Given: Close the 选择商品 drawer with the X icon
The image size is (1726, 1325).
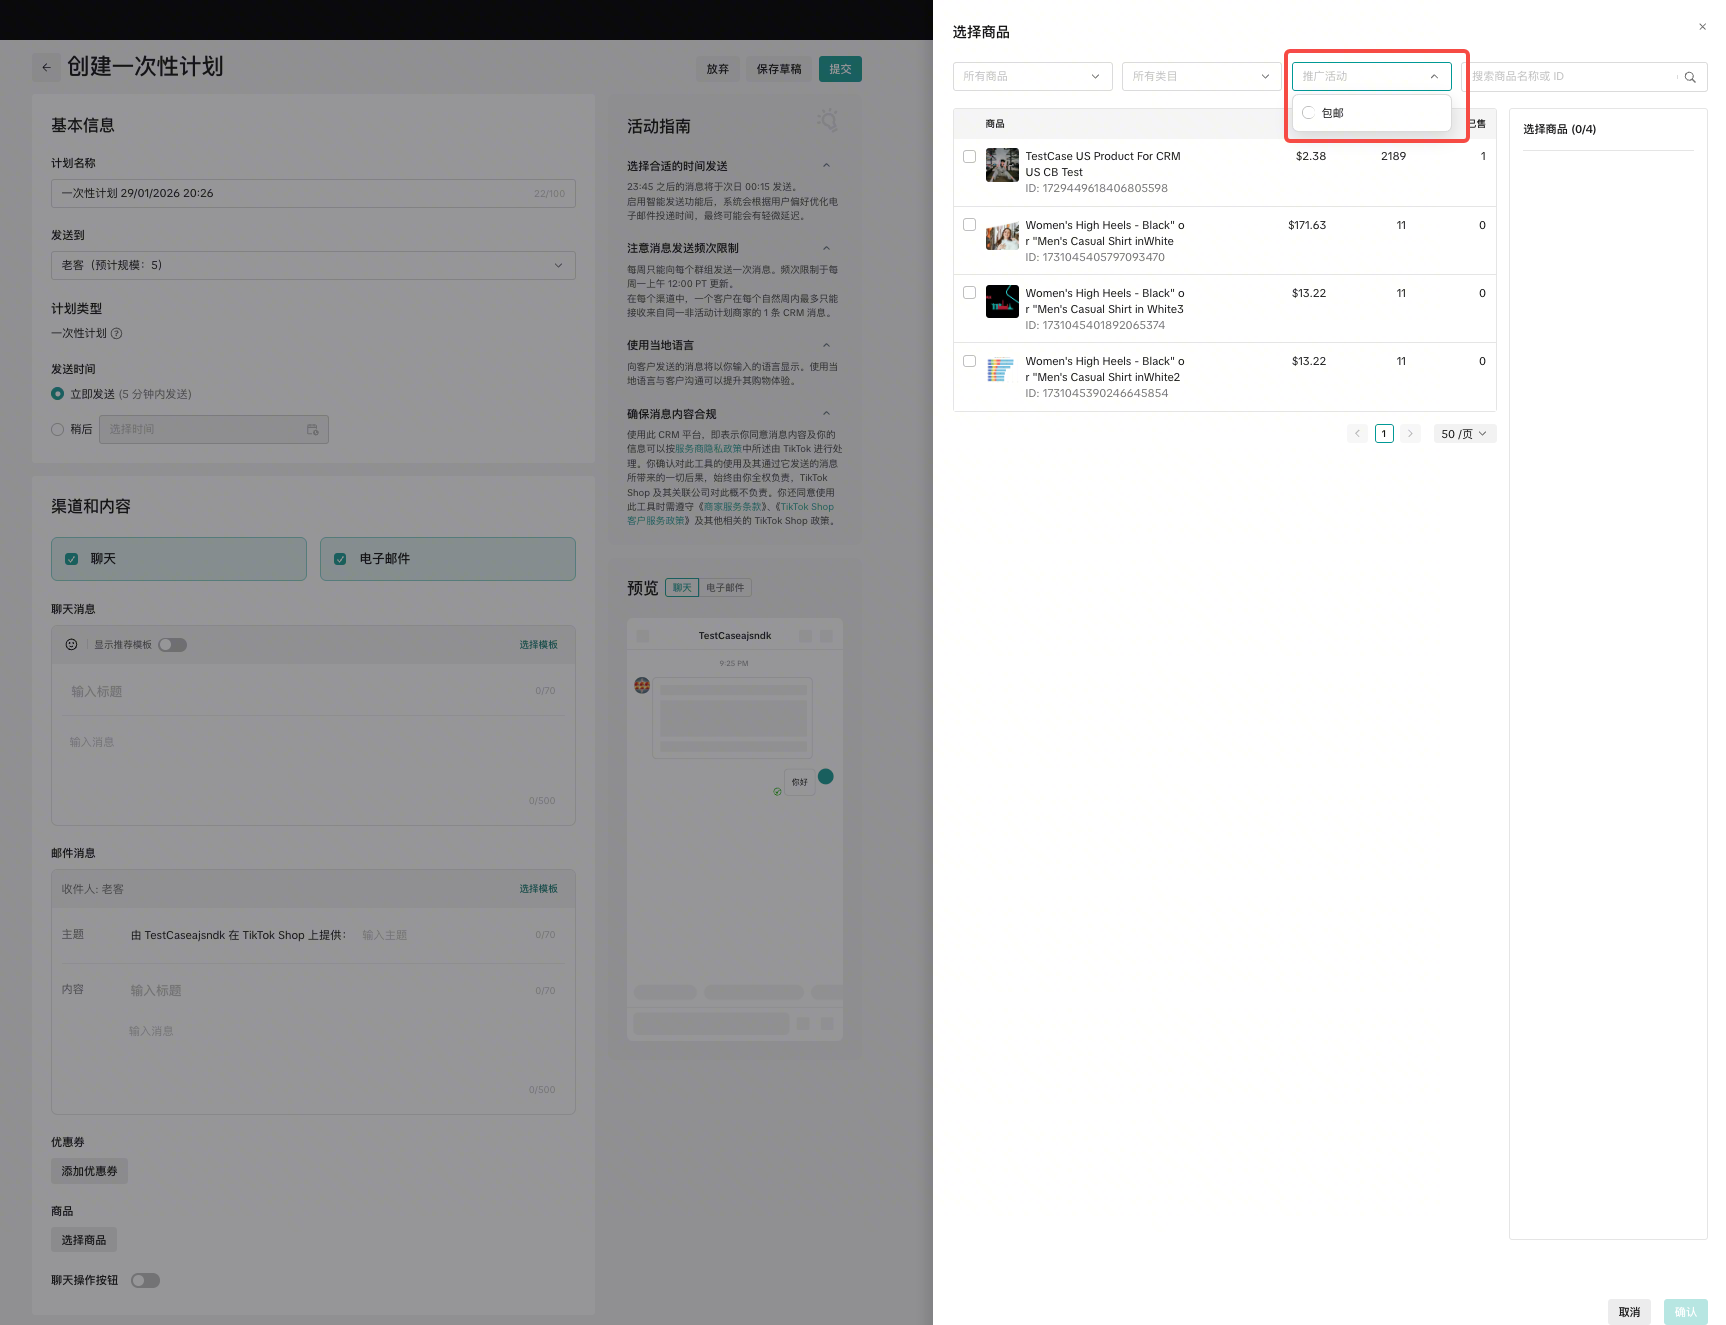Looking at the screenshot, I should pyautogui.click(x=1702, y=27).
